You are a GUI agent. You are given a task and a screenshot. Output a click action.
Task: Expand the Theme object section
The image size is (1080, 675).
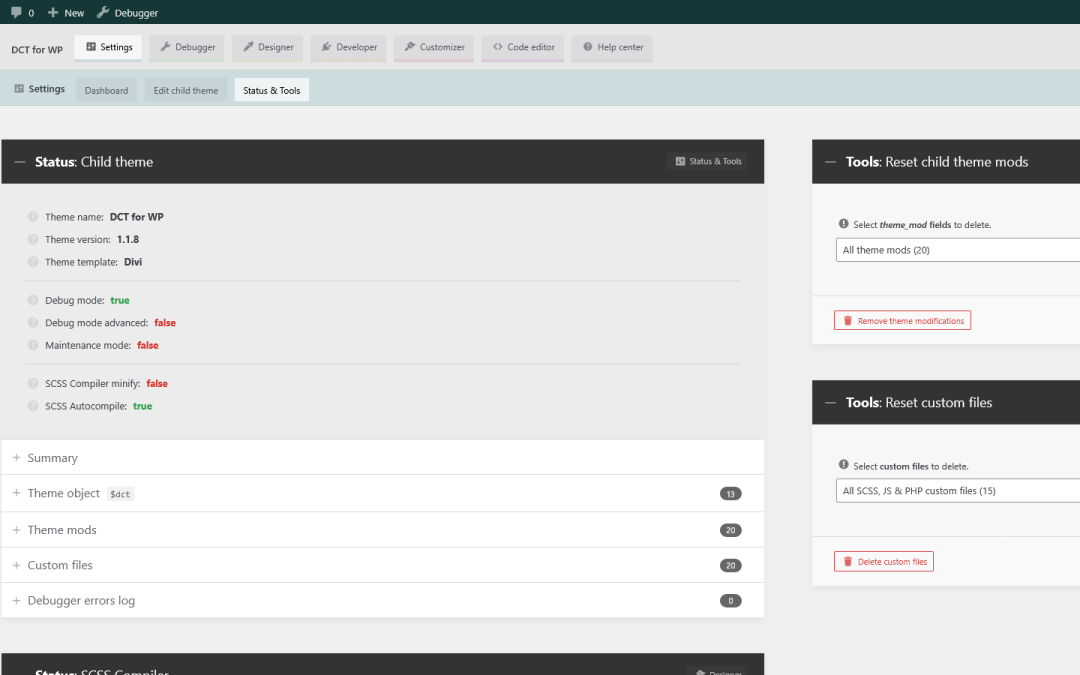[x=383, y=493]
